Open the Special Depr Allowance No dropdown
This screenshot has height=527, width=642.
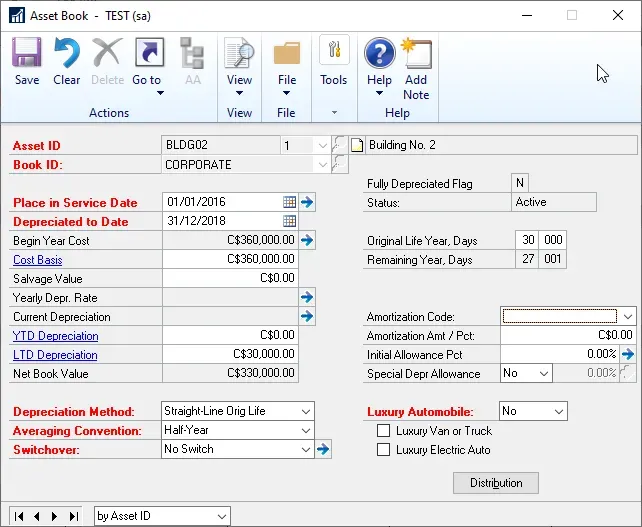click(x=544, y=373)
